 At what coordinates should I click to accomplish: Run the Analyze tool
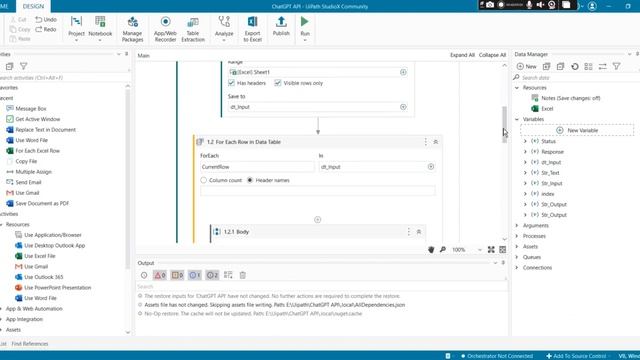pos(224,29)
